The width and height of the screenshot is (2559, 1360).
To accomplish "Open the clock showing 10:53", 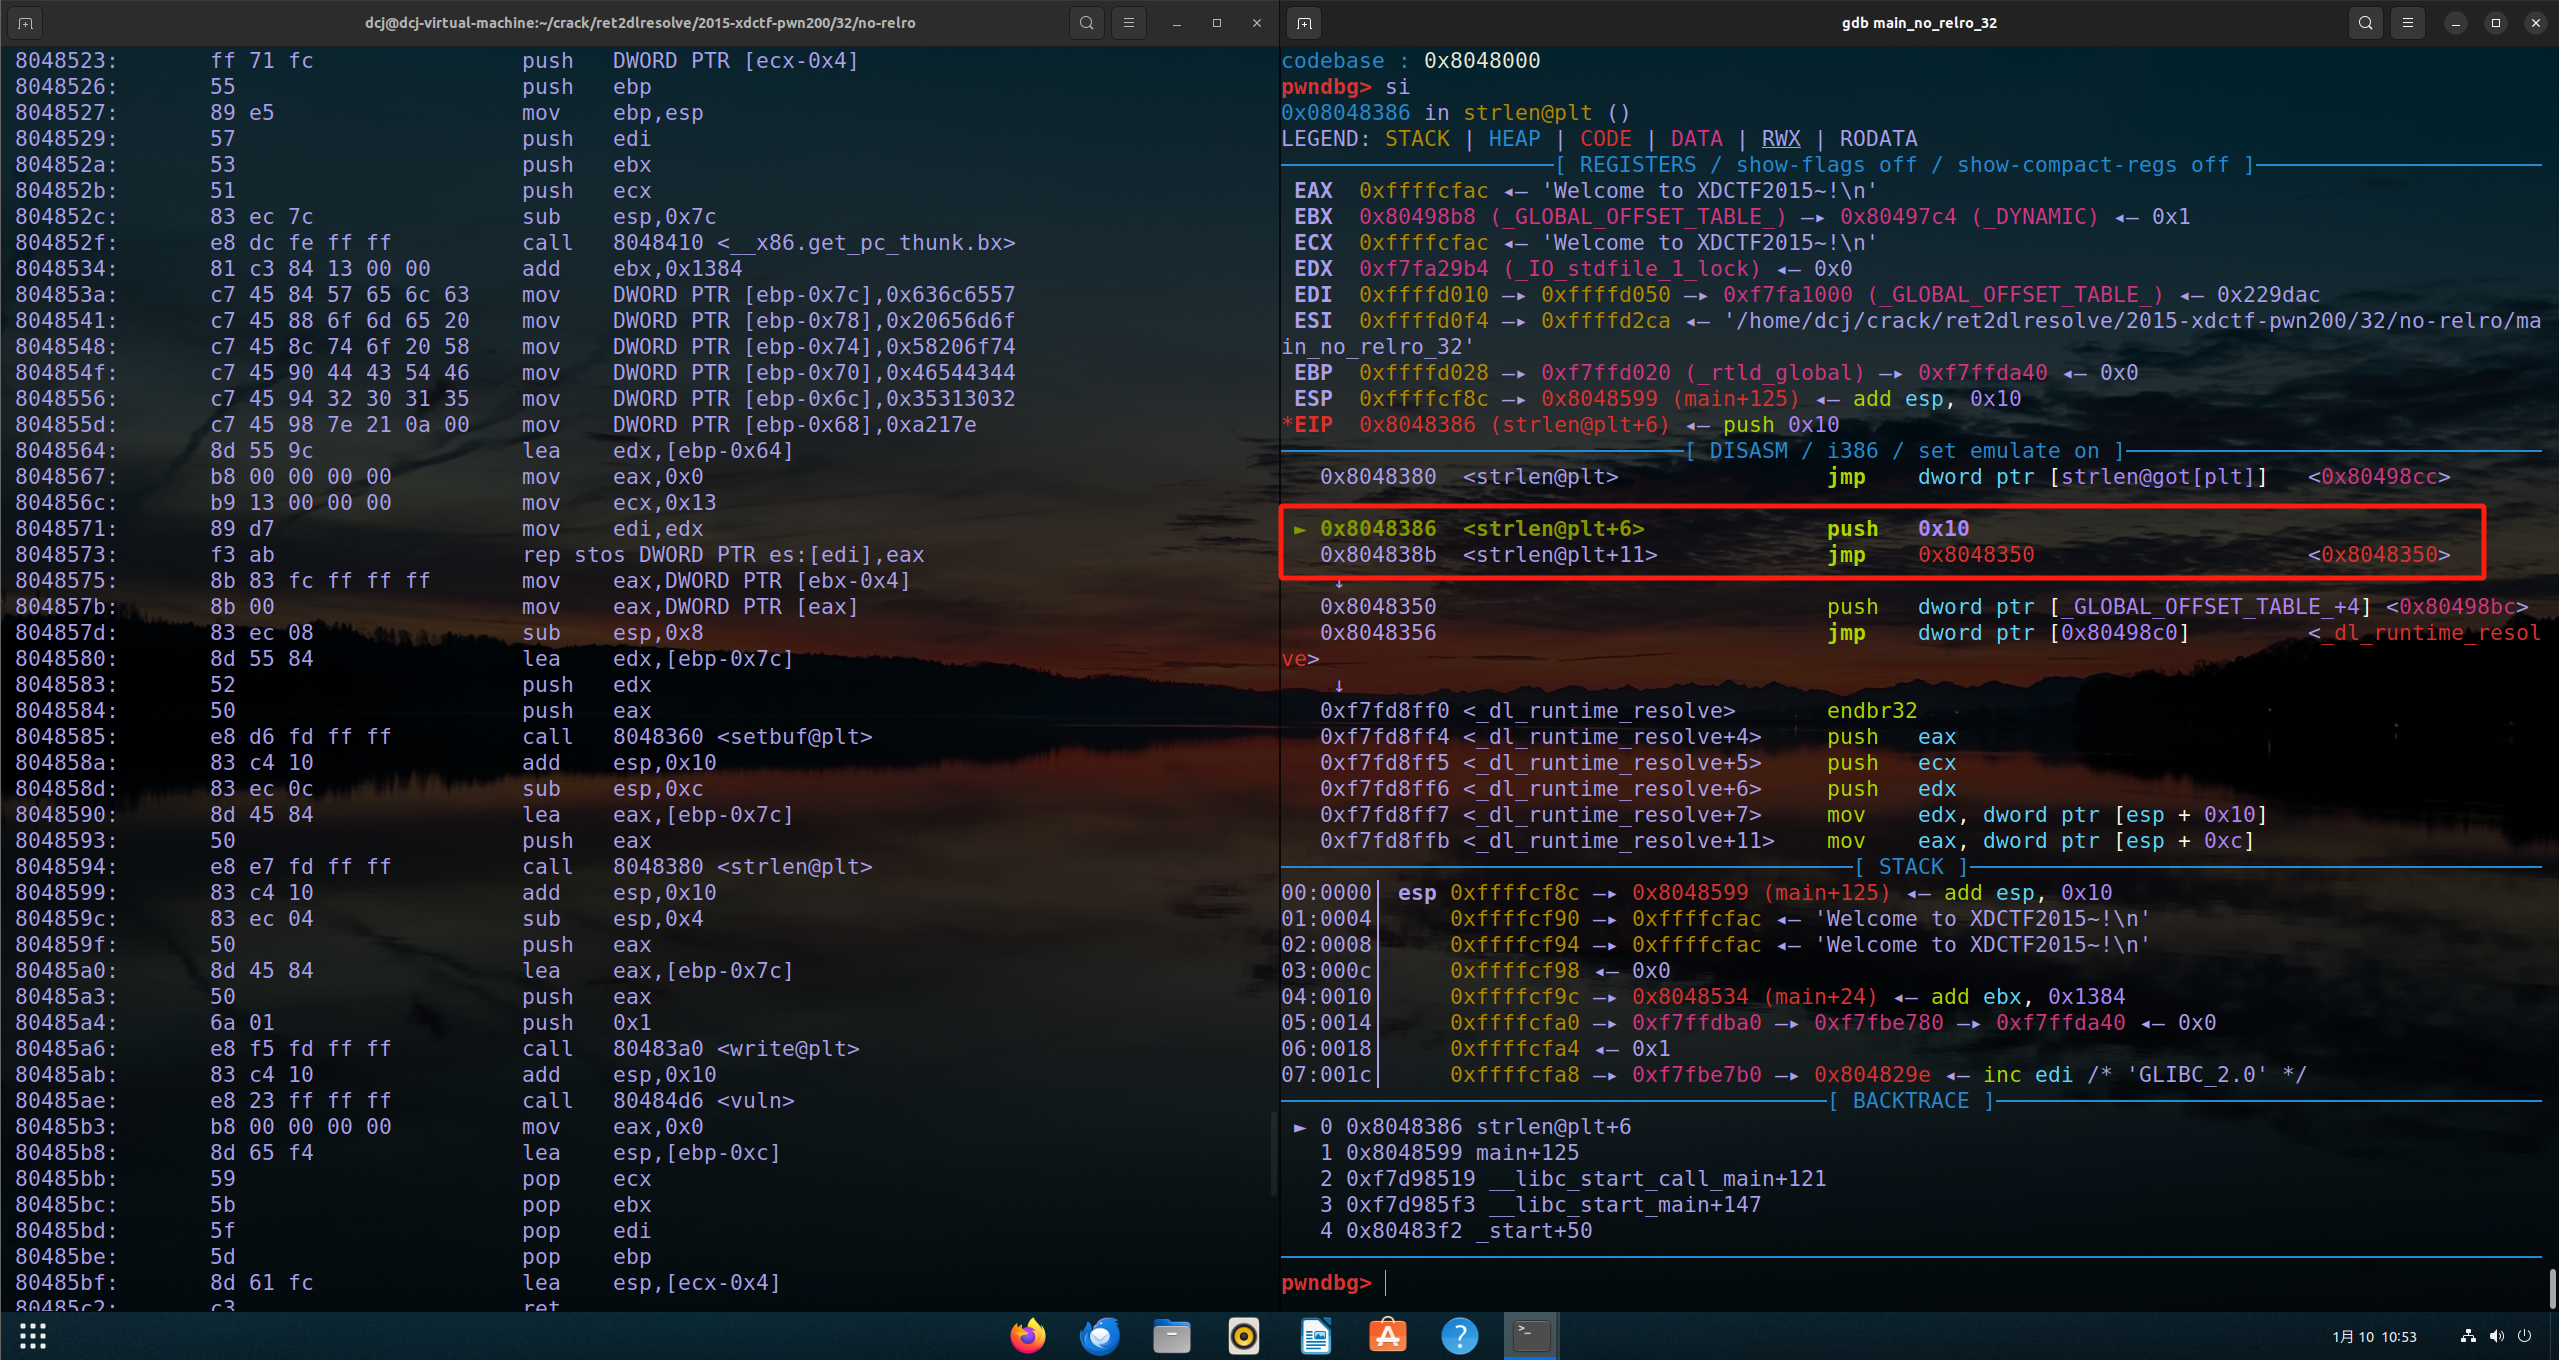I will (x=2374, y=1337).
